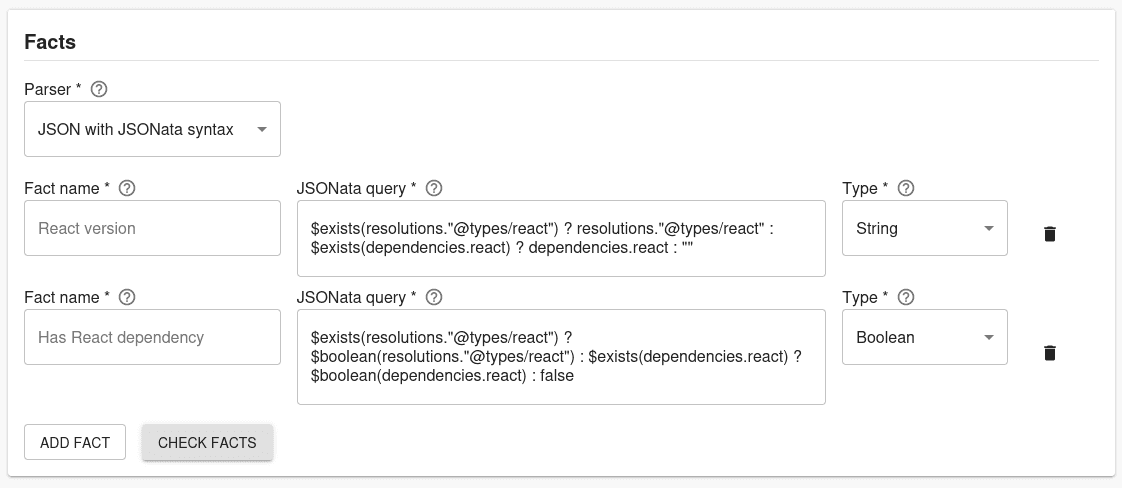Viewport: 1122px width, 488px height.
Task: Open the JSON with JSONata syntax parser dropdown
Action: tap(152, 130)
